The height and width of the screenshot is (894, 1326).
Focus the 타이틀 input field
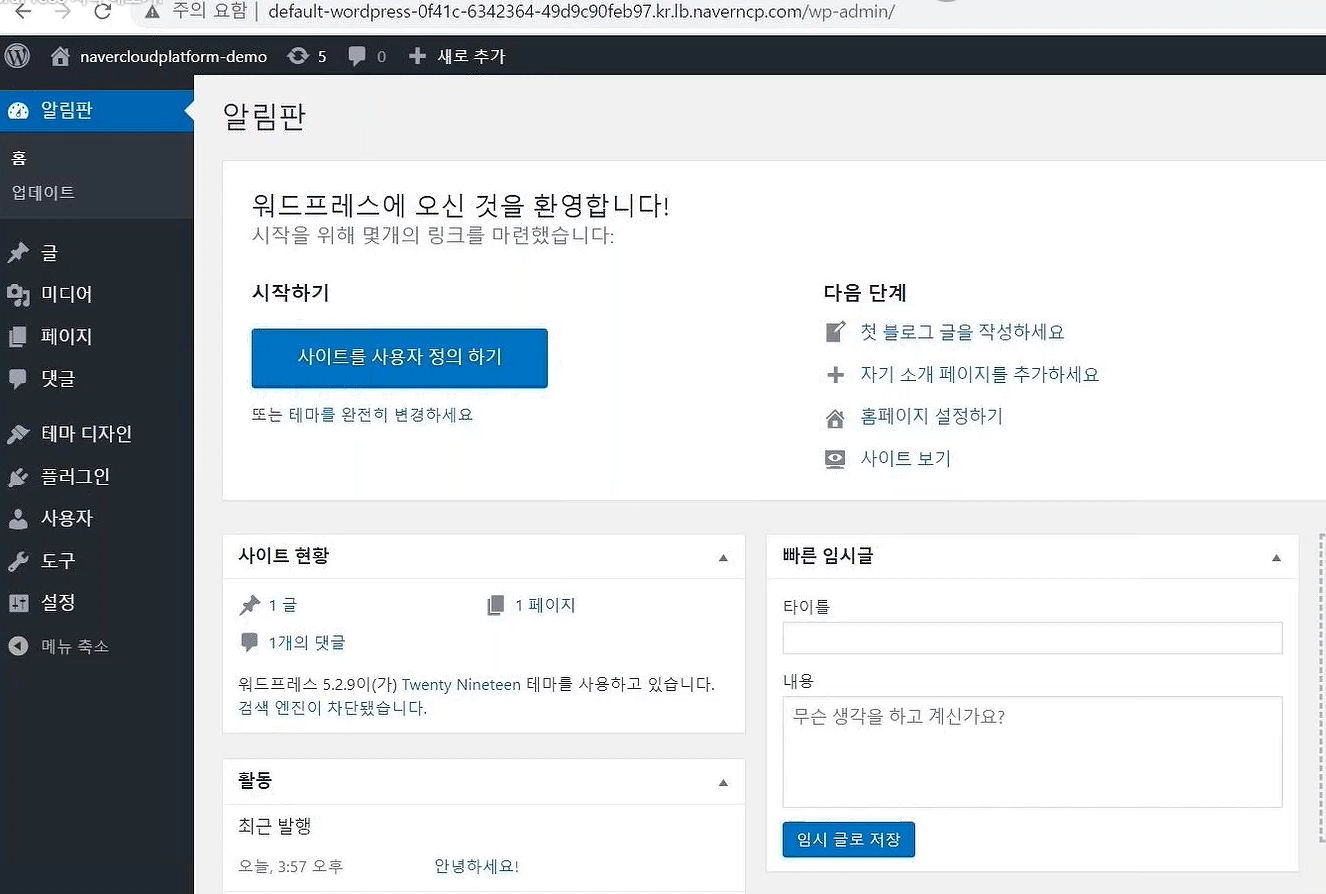pyautogui.click(x=1032, y=638)
